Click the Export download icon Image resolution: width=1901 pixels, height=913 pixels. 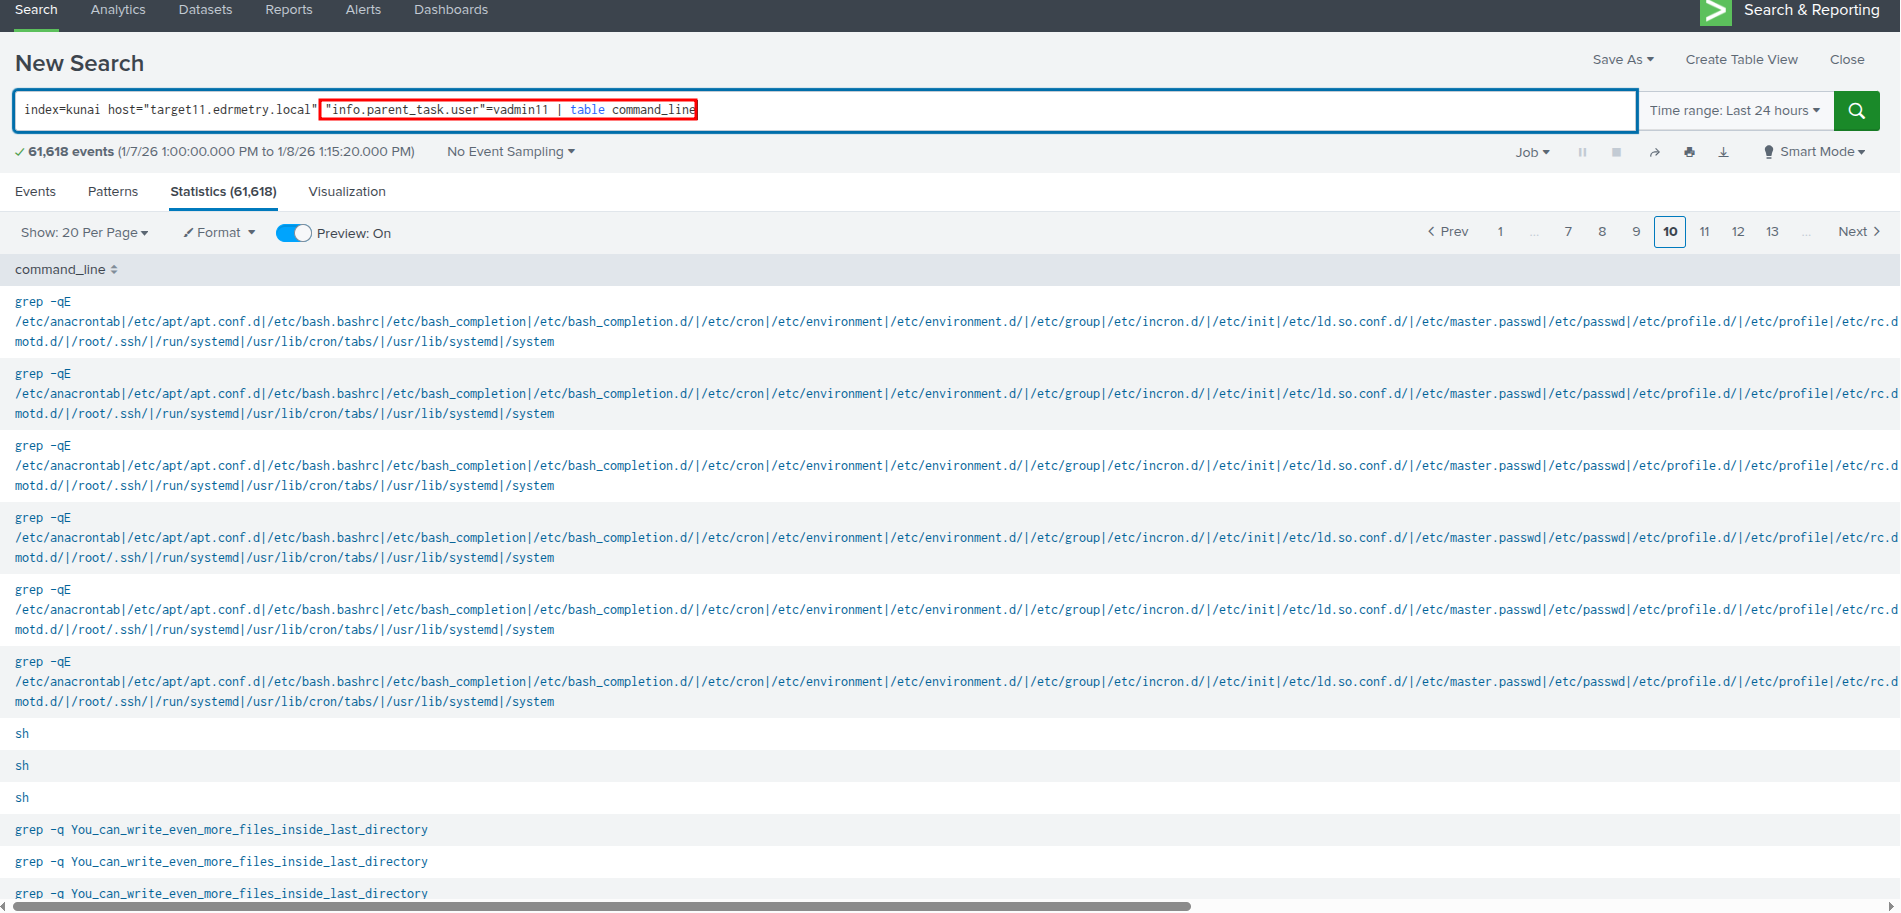pyautogui.click(x=1723, y=153)
